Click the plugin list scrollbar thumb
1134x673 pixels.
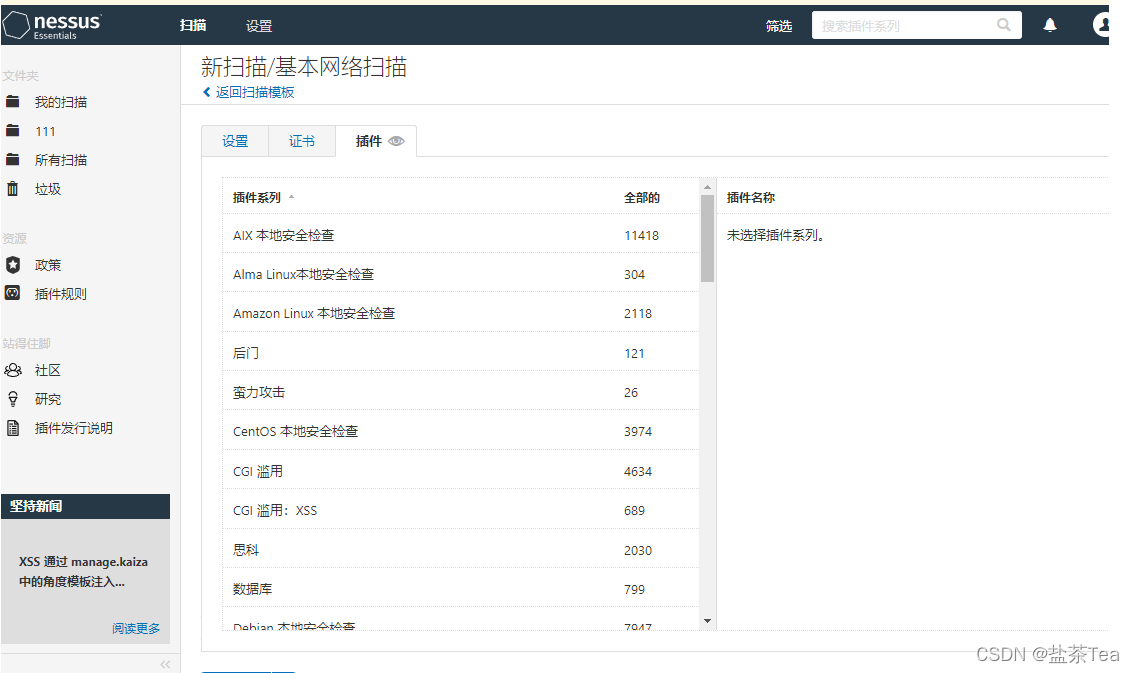click(707, 239)
